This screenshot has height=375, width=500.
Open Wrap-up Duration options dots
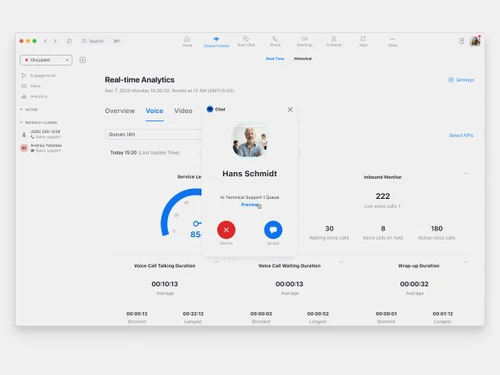[x=466, y=262]
